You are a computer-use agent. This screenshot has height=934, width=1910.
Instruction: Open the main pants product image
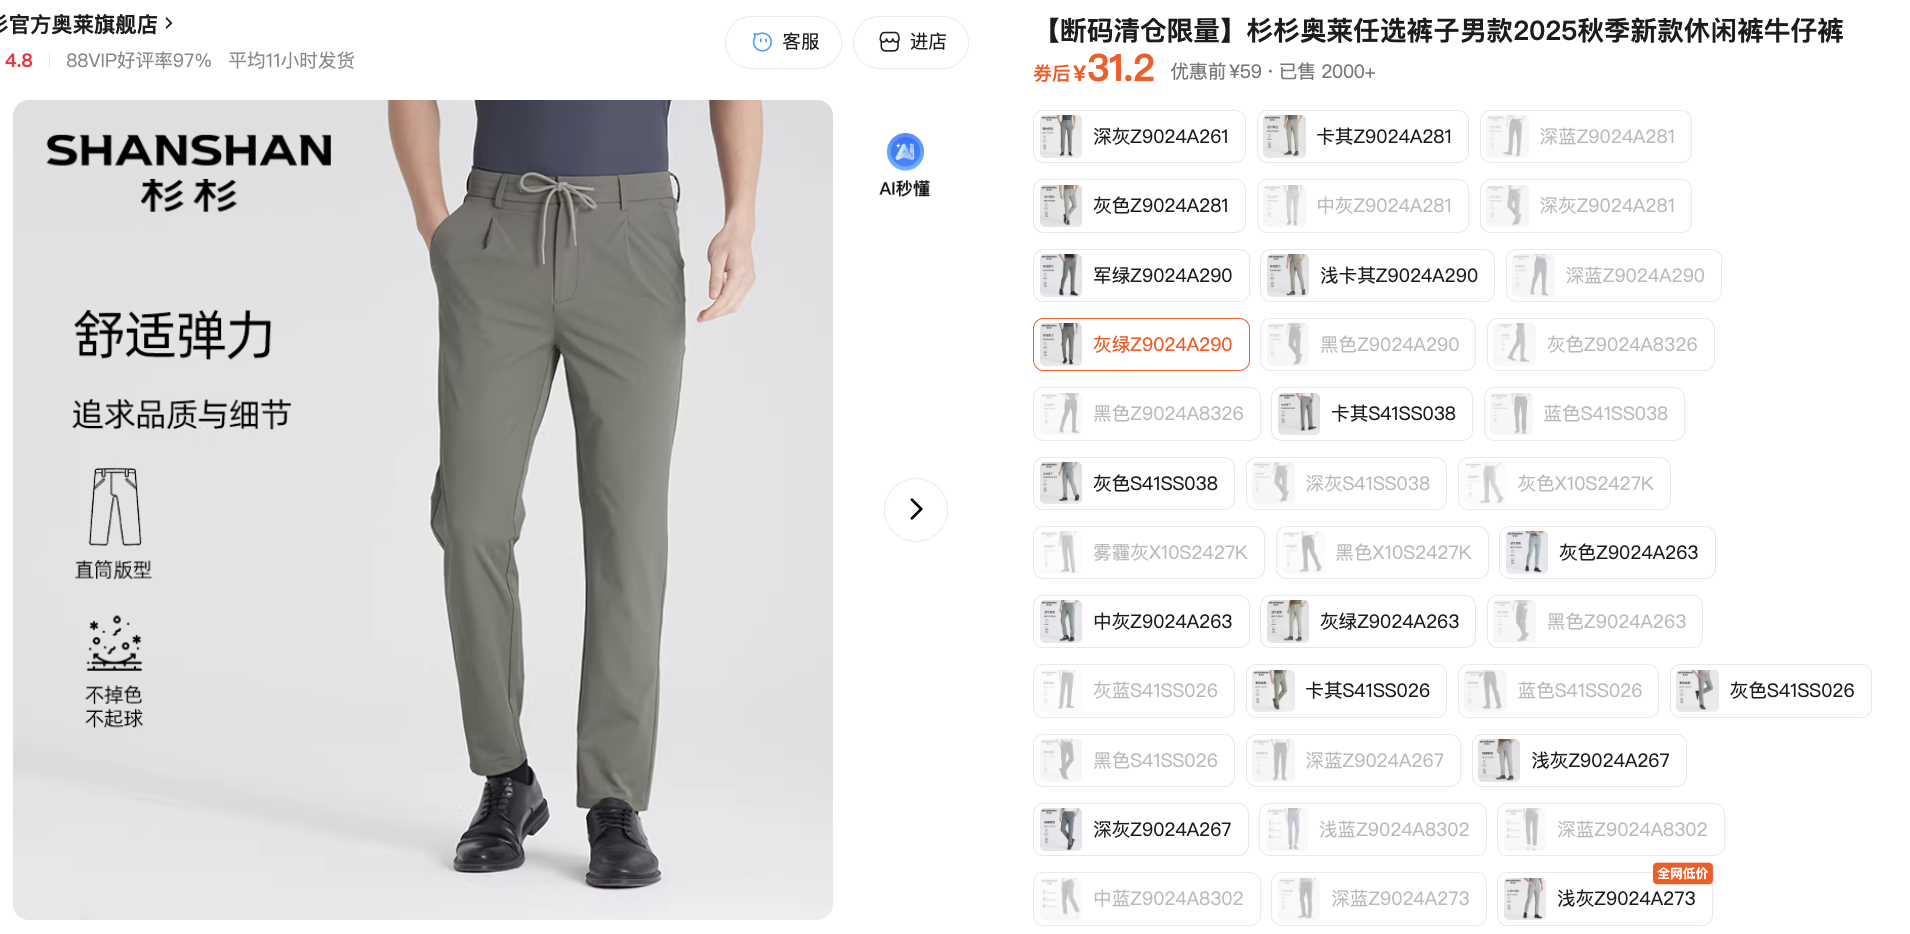point(423,510)
